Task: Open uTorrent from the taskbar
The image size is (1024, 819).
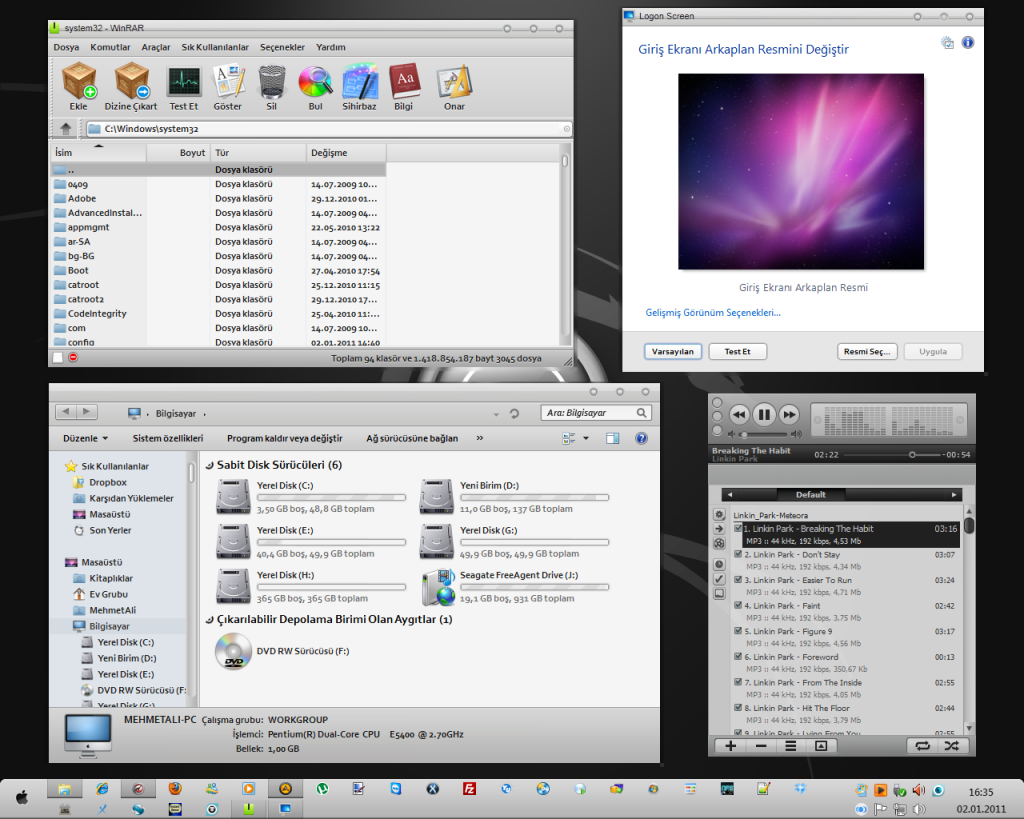Action: click(322, 789)
